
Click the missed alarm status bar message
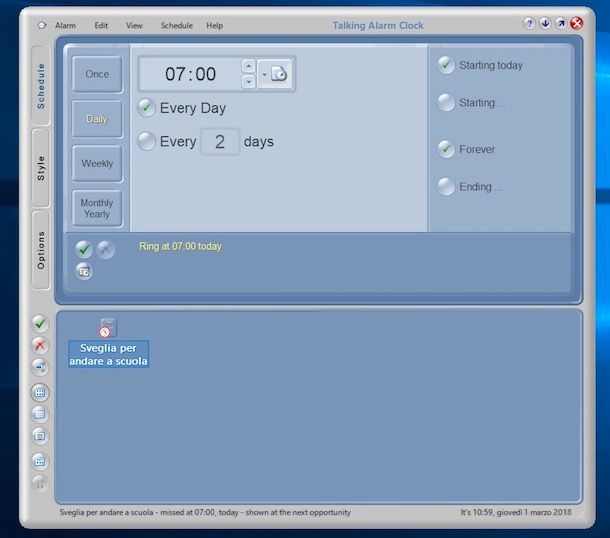[205, 512]
